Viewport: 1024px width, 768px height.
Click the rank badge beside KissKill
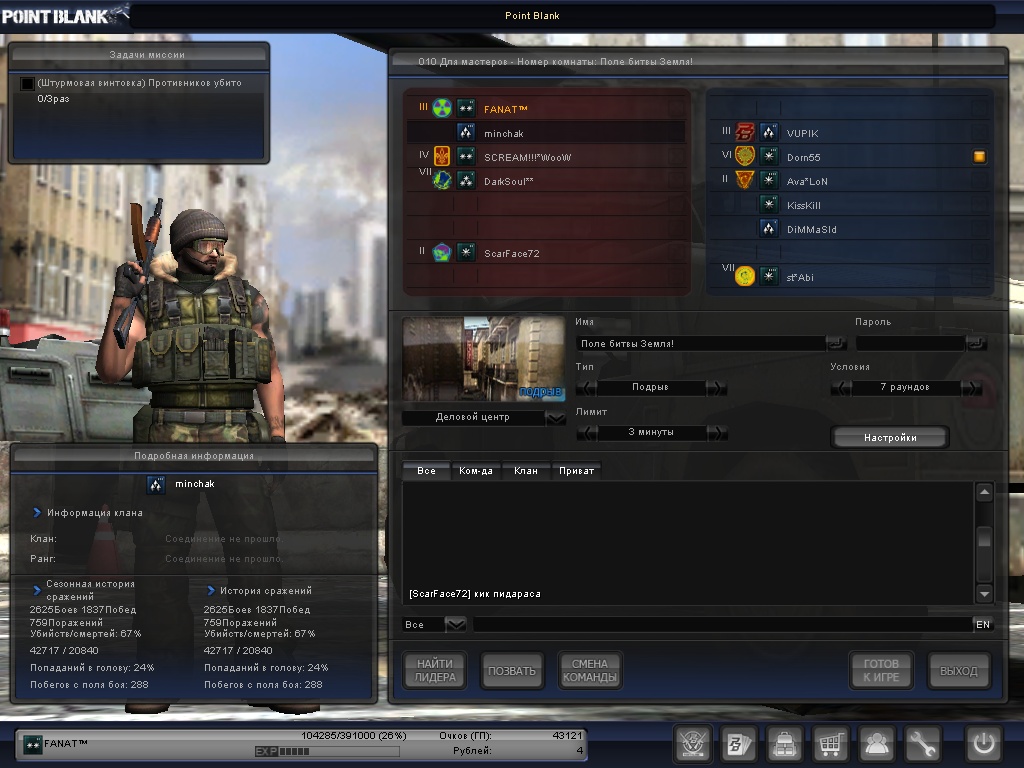(769, 204)
